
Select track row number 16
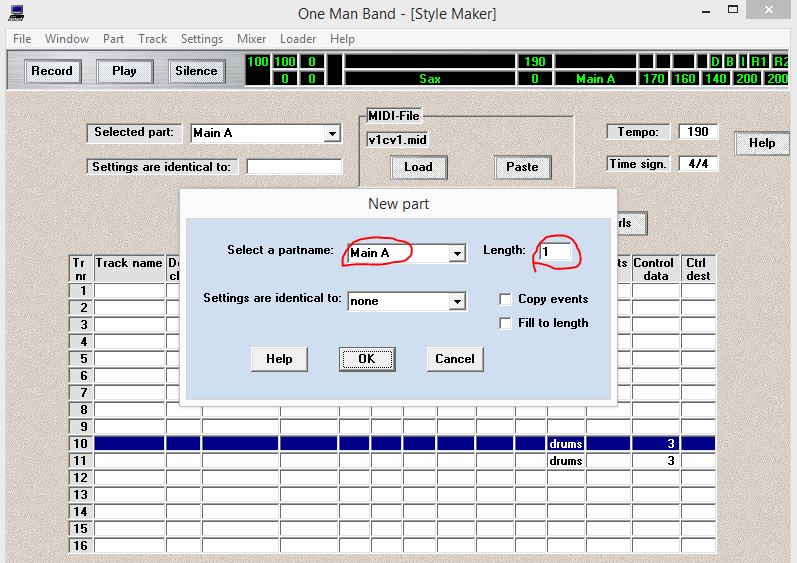pyautogui.click(x=81, y=546)
